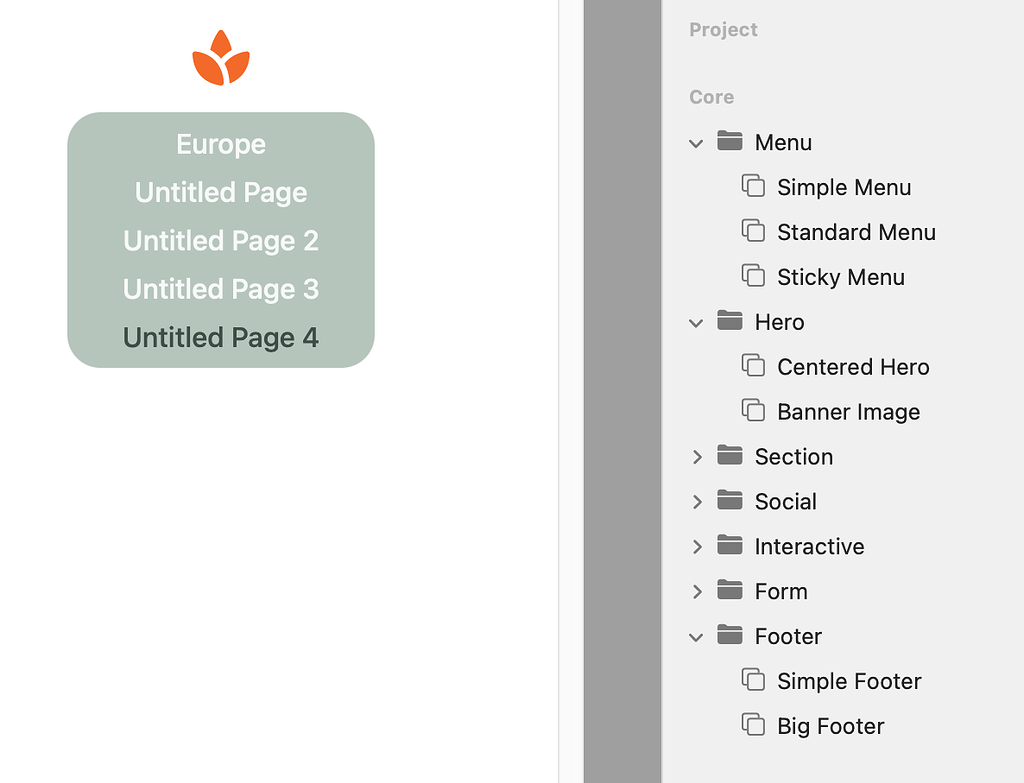Expand the Social component group
1024x783 pixels.
(x=697, y=501)
